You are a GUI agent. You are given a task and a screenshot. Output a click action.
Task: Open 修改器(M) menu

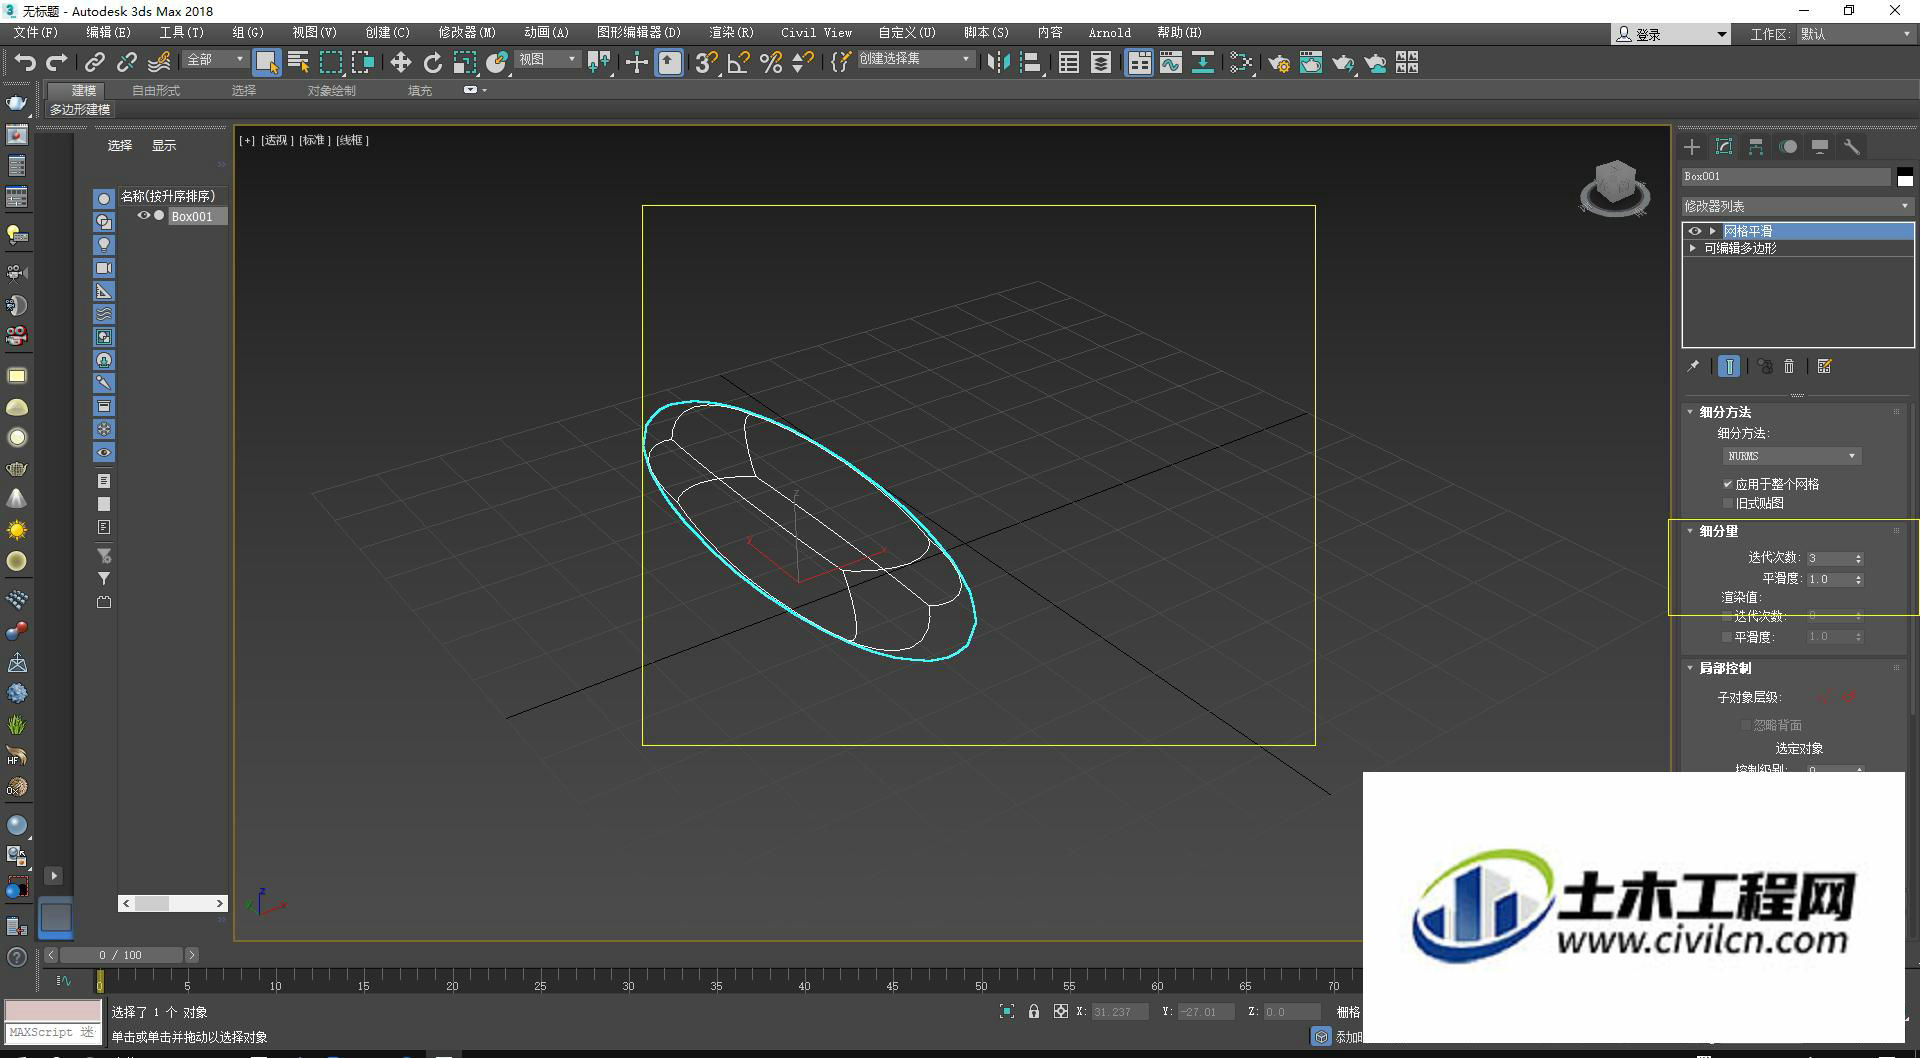(466, 33)
